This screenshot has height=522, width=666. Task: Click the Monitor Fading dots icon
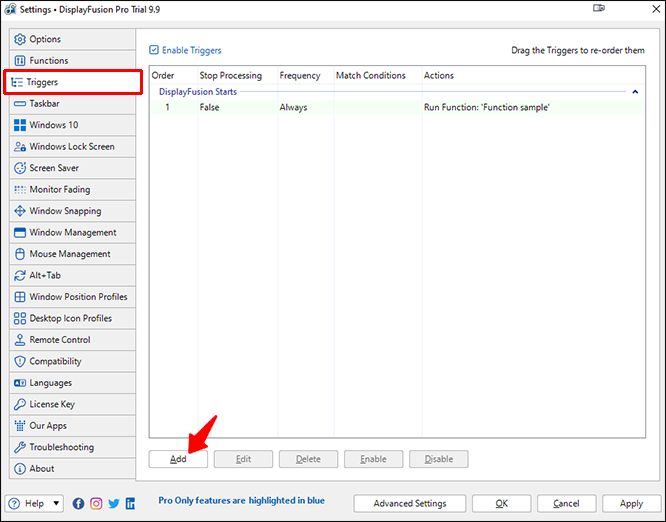point(20,189)
